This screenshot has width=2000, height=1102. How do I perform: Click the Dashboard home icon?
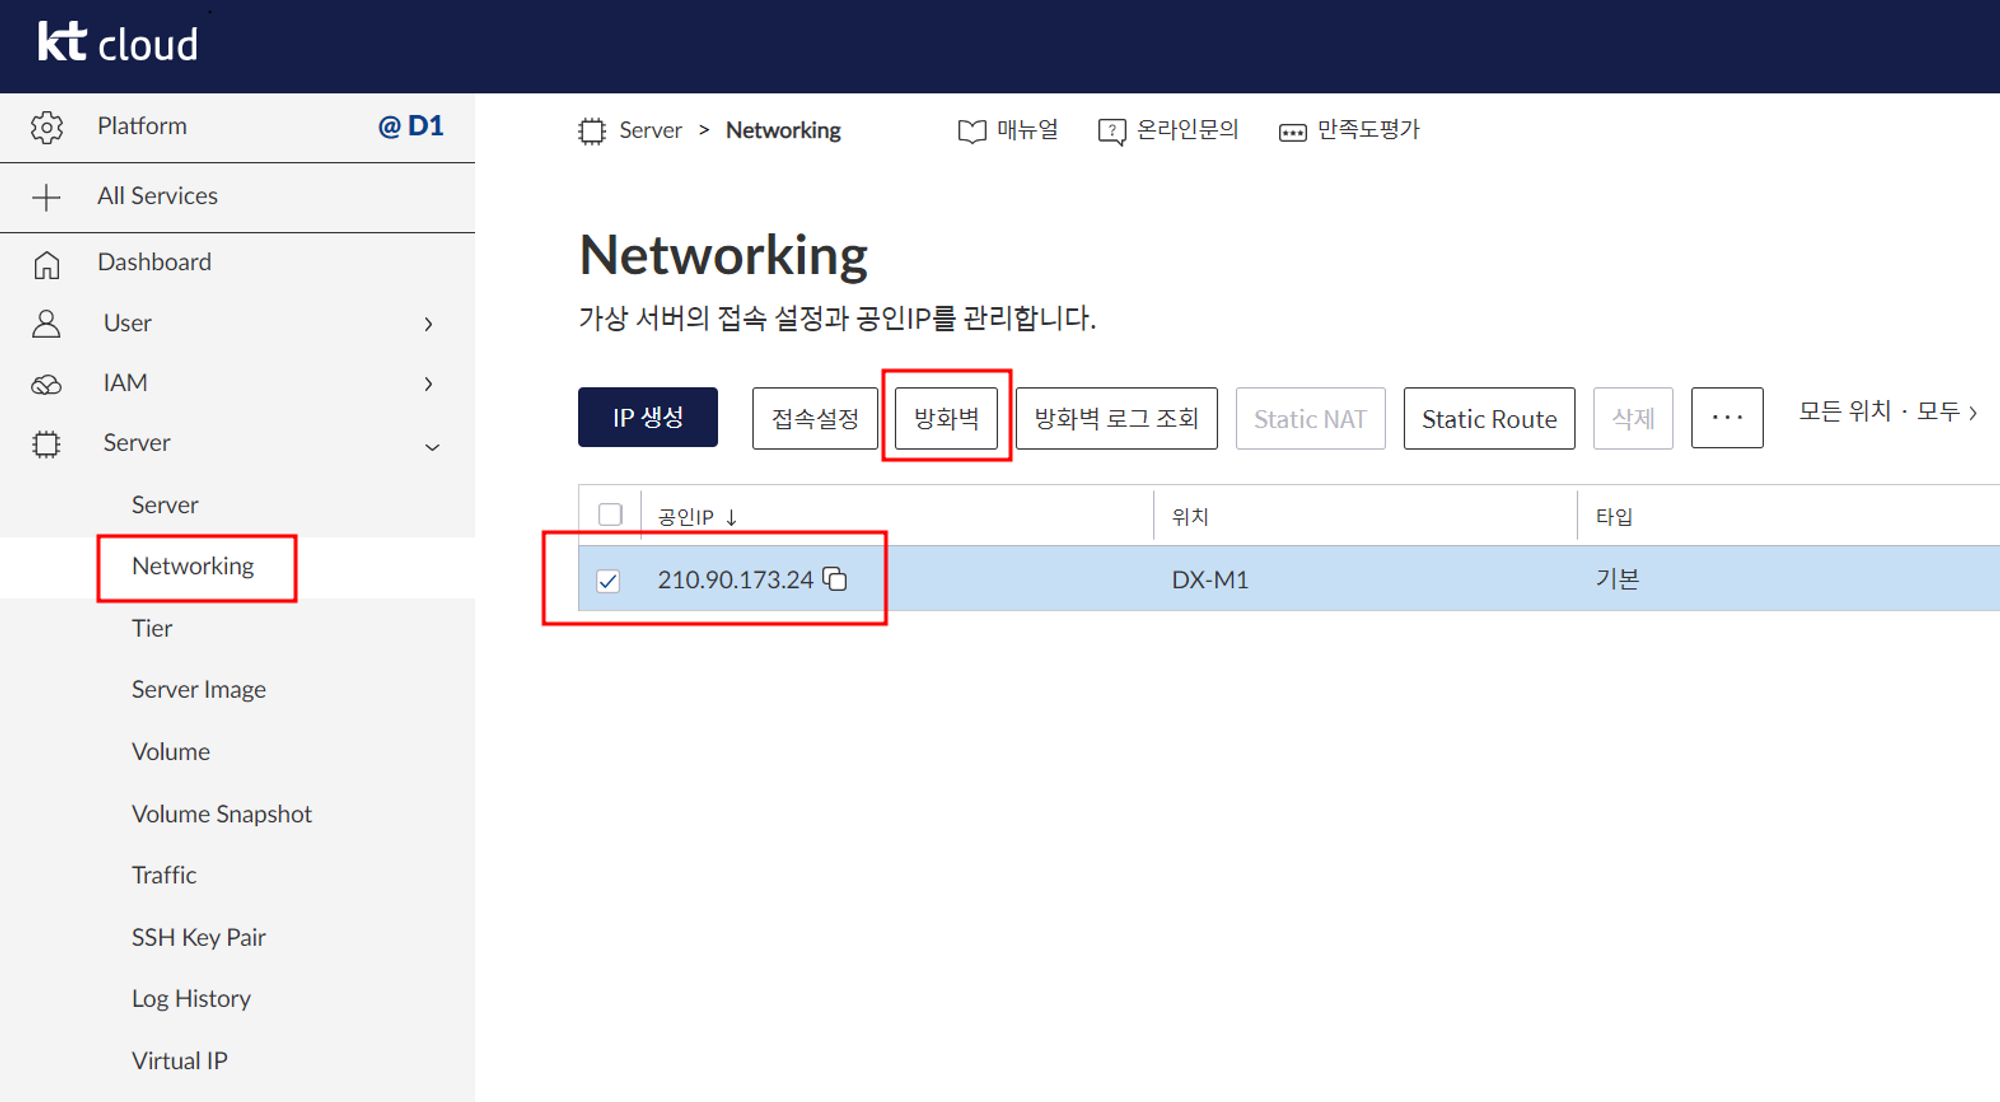(x=47, y=264)
